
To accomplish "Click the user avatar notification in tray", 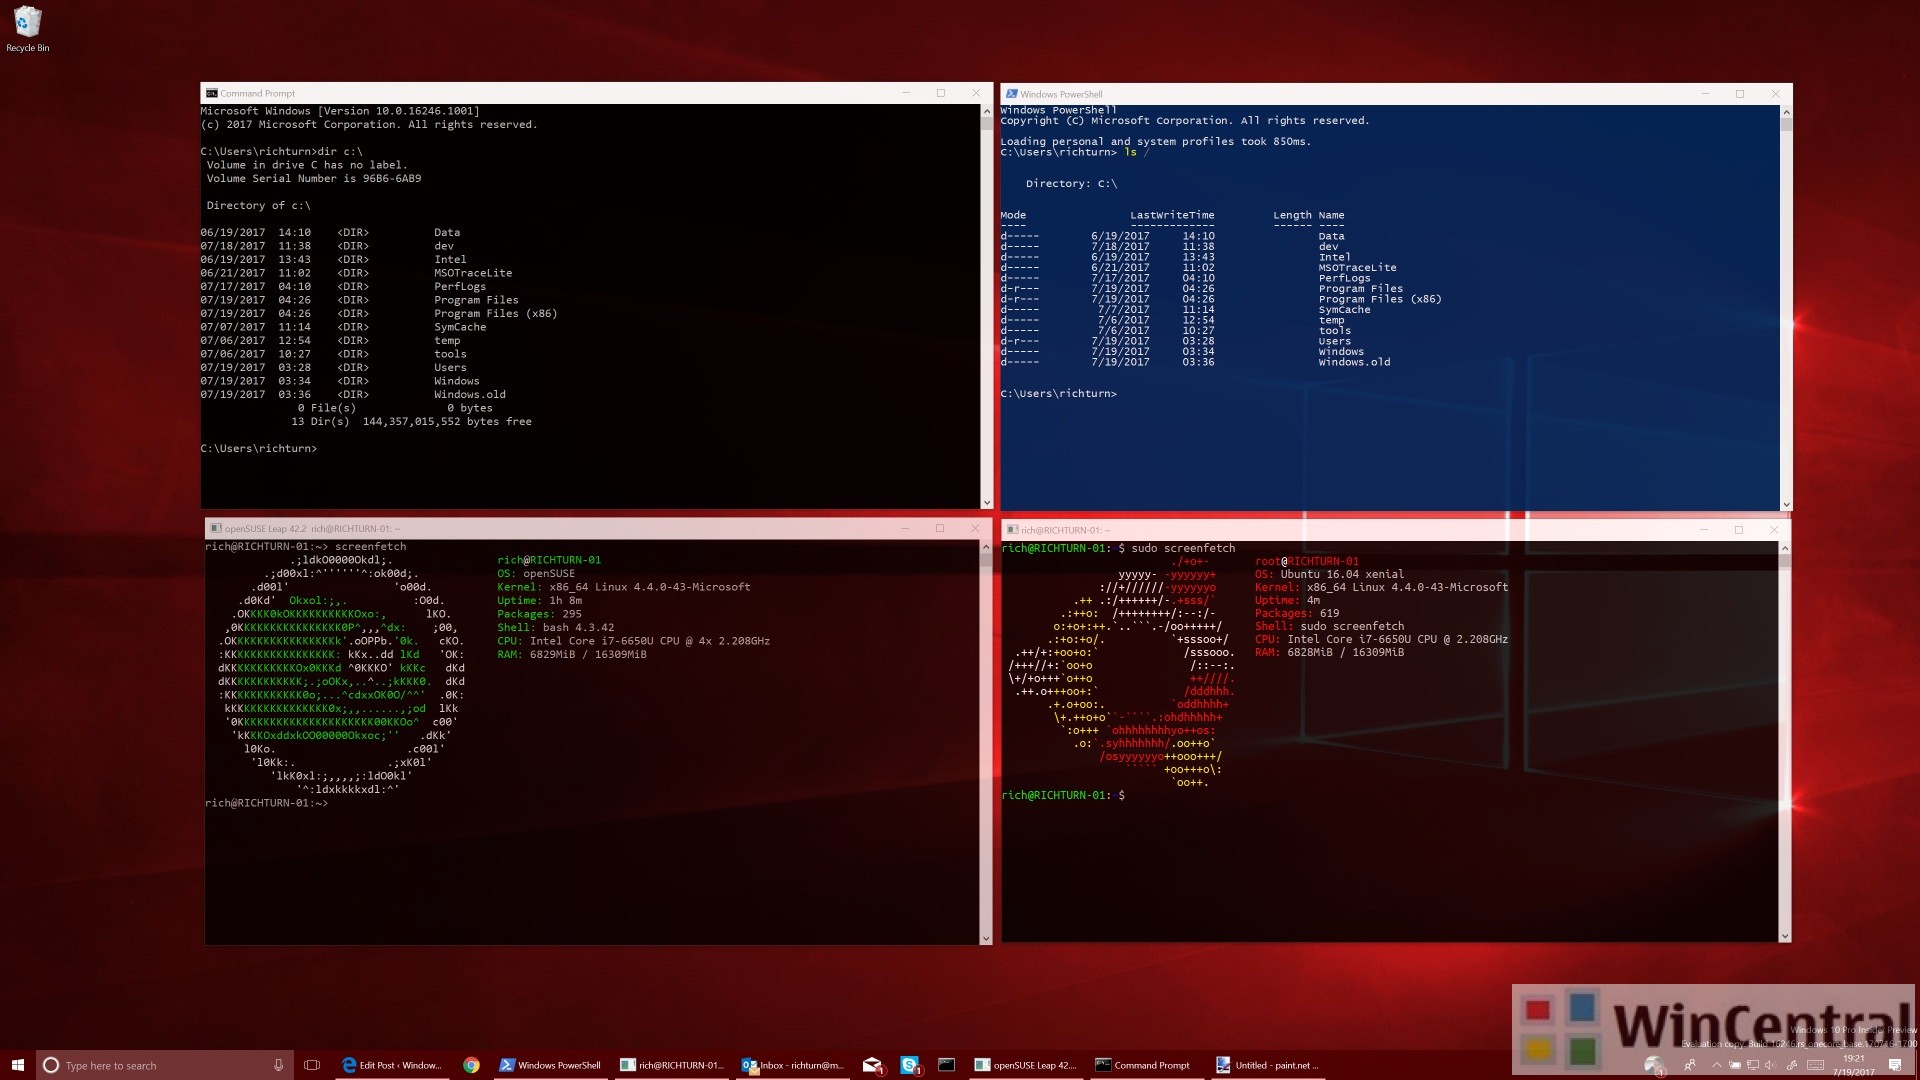I will 1655,1067.
